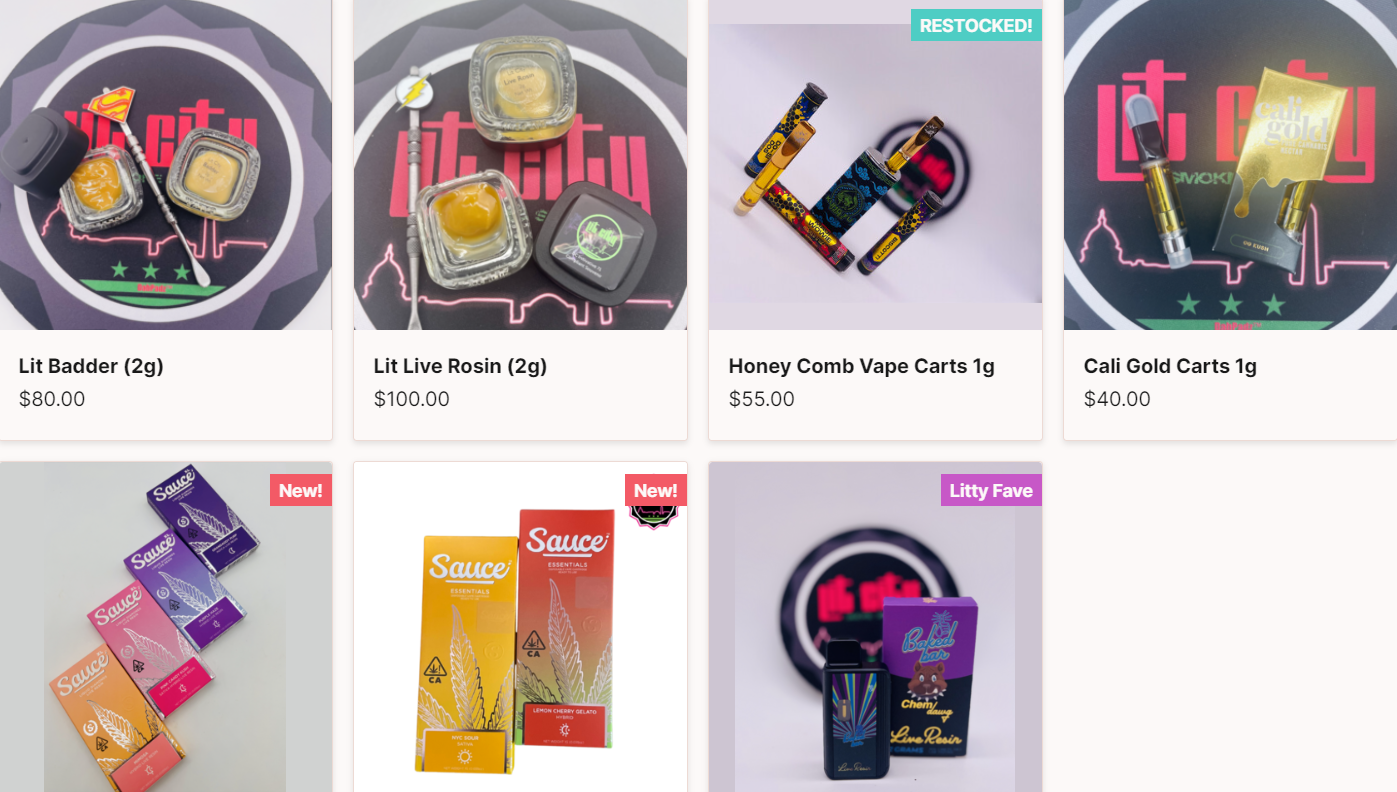Open the Sauce Essentials yellow and red boxes image
Image resolution: width=1397 pixels, height=792 pixels.
pos(520,627)
